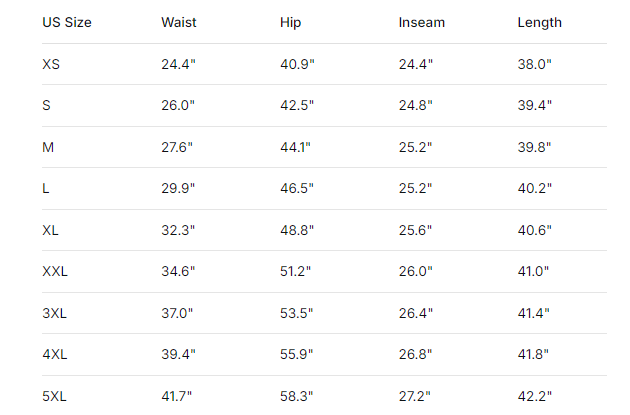630x415 pixels.
Task: Click the 32.3" waist value for XL
Action: coord(178,230)
